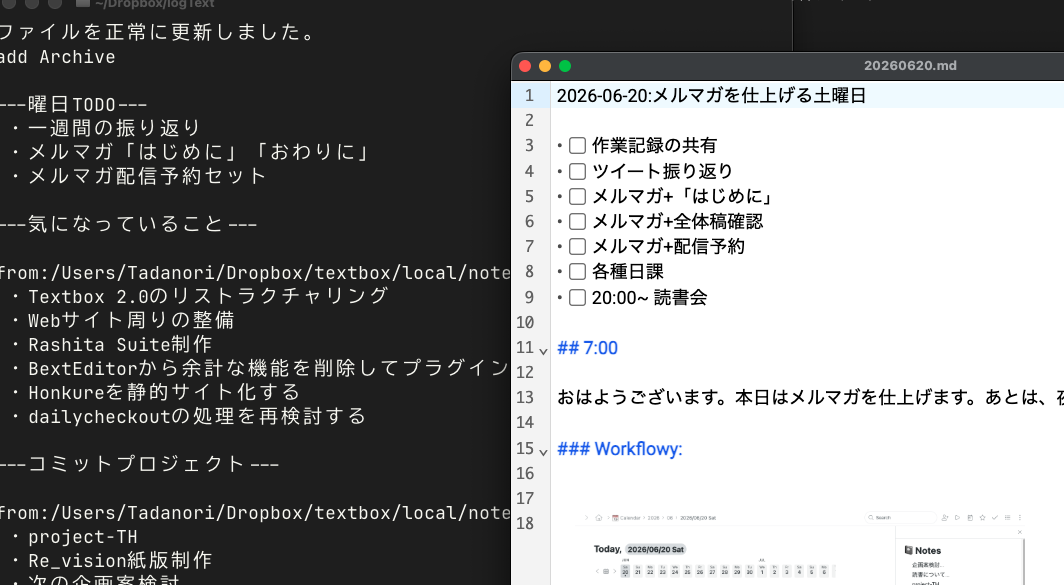The width and height of the screenshot is (1064, 585).
Task: Tick the メルマガ+全体稿確認 checkbox
Action: [577, 221]
